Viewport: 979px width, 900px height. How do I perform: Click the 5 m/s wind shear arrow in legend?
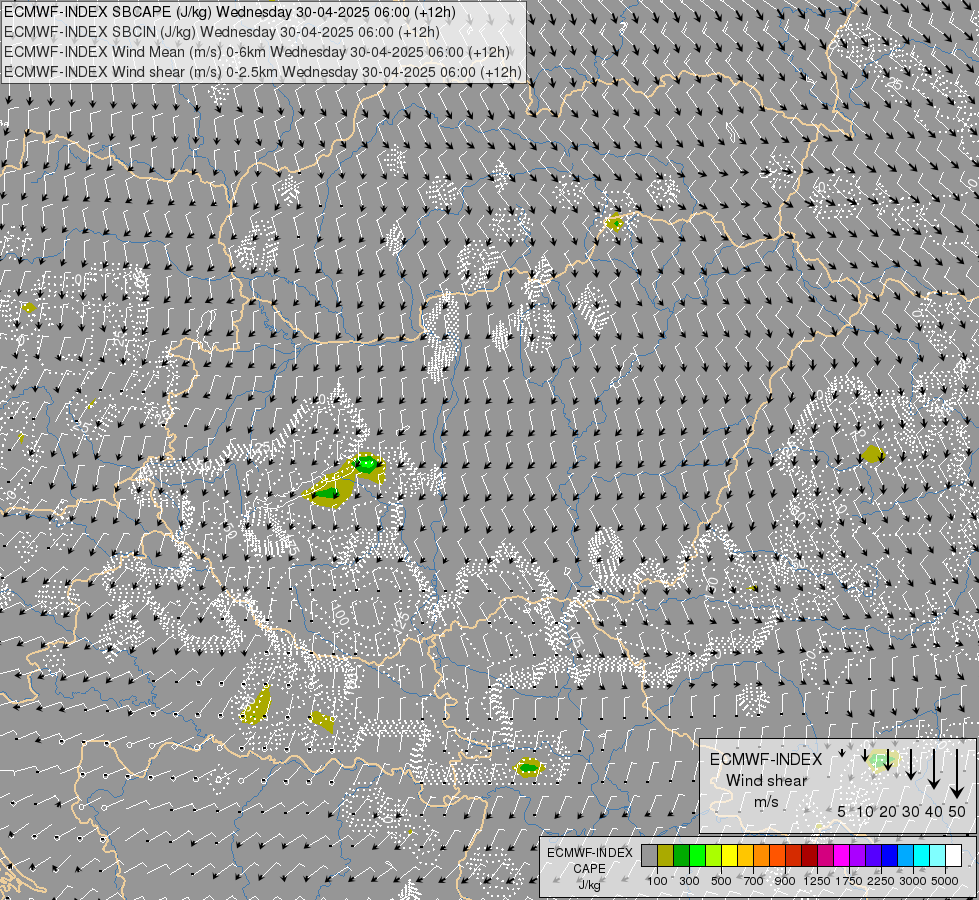(842, 753)
